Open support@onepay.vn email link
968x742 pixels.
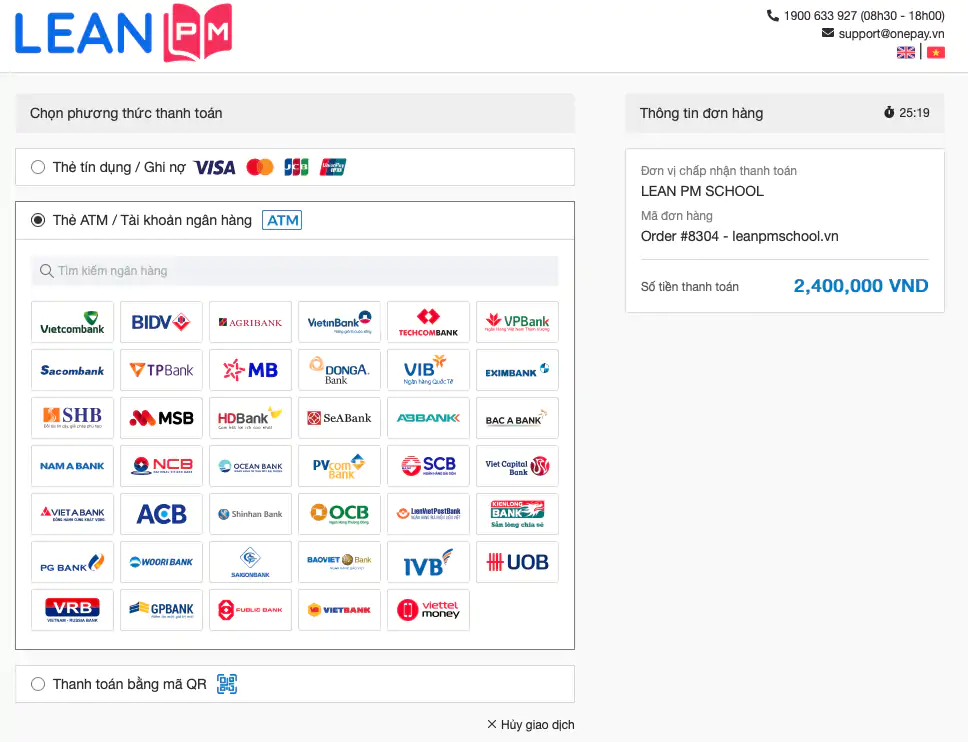pos(891,33)
